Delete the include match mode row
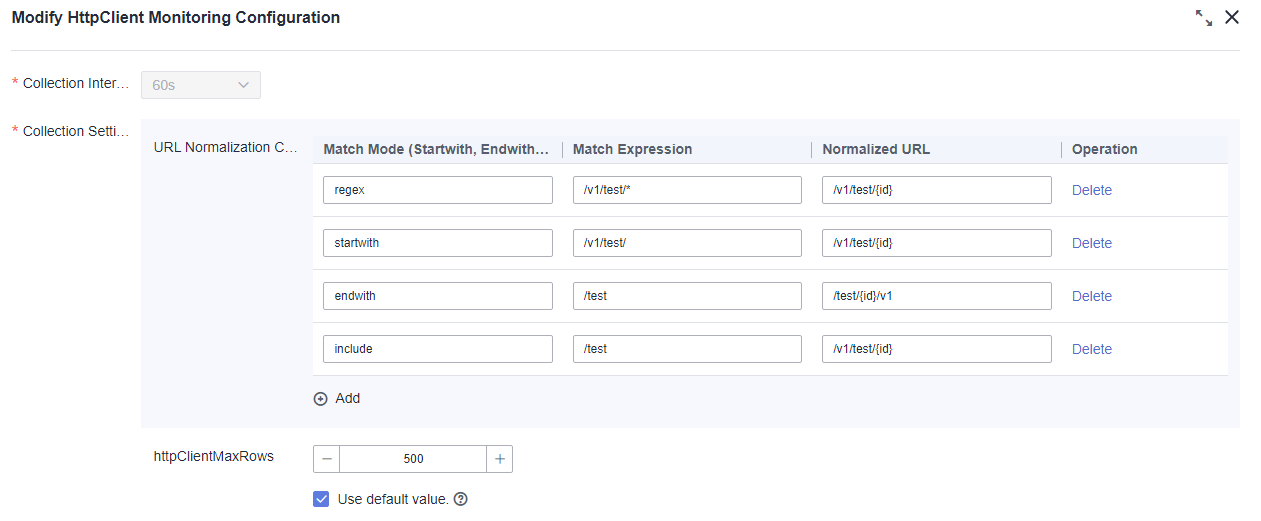This screenshot has height=521, width=1261. (x=1092, y=349)
